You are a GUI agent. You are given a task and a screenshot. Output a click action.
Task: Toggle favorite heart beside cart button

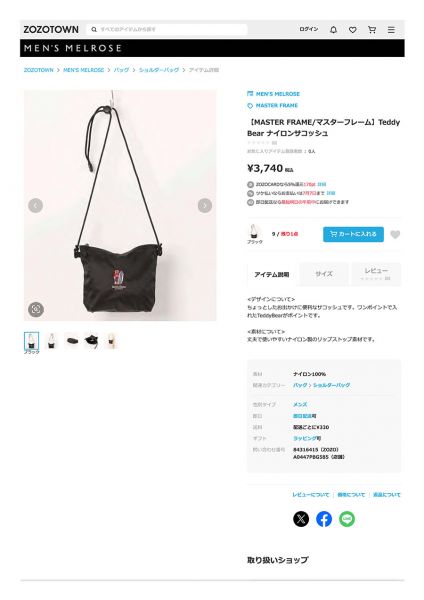pos(395,234)
